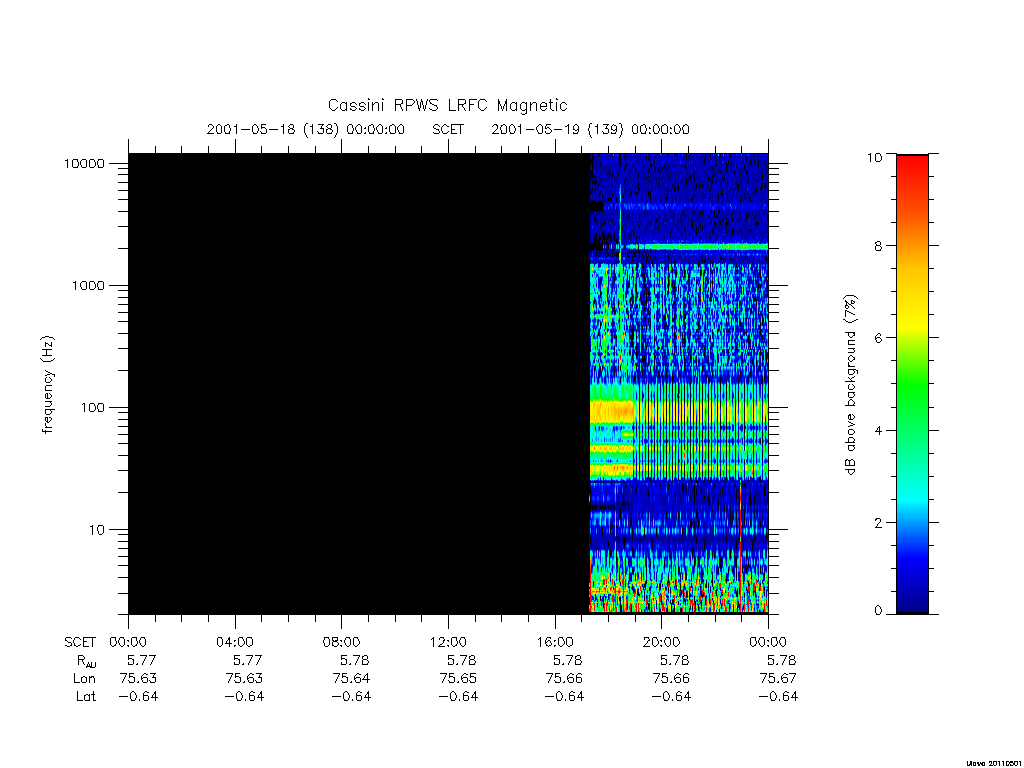Click the 1000 frequency tick label
The height and width of the screenshot is (768, 1024).
click(x=88, y=286)
